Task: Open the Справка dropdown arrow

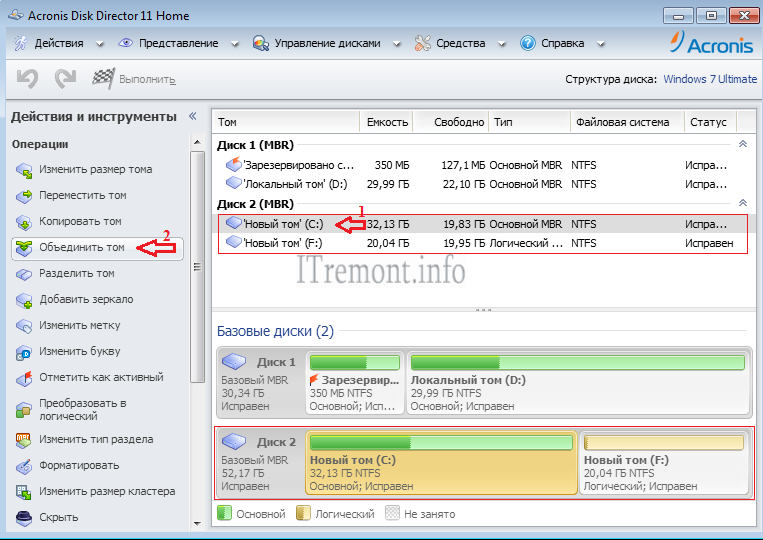Action: click(600, 44)
